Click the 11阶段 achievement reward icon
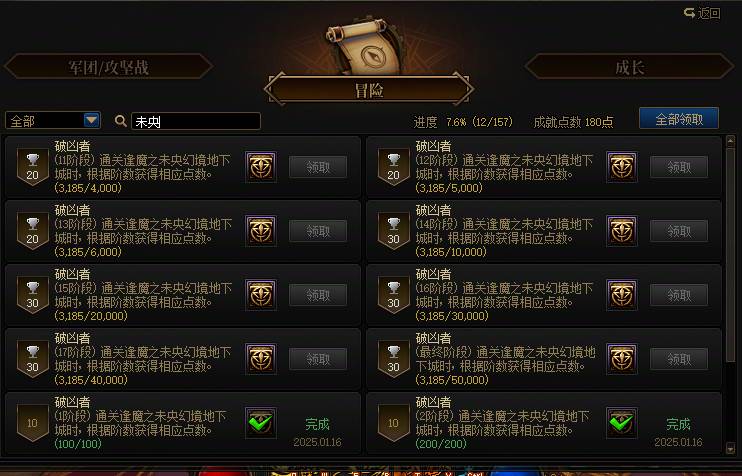The width and height of the screenshot is (742, 476). point(261,167)
